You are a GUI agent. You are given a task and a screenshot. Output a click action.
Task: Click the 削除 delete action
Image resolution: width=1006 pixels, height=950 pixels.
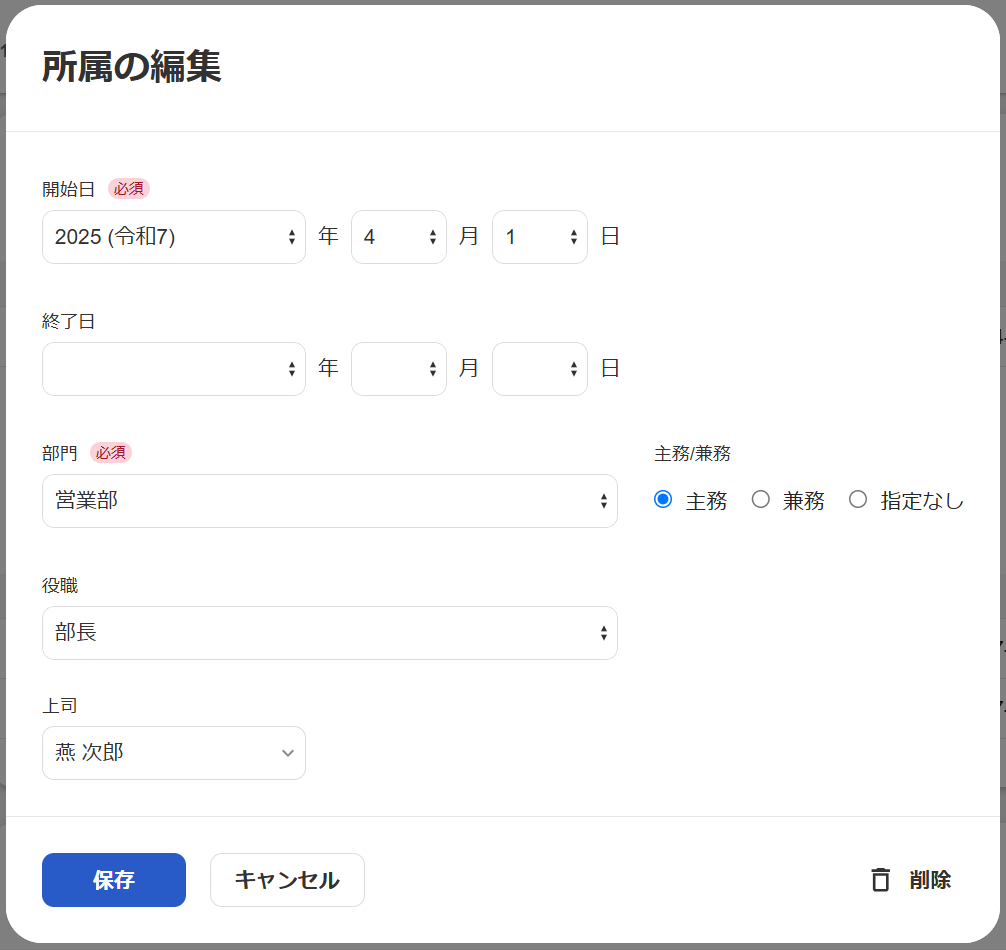929,880
